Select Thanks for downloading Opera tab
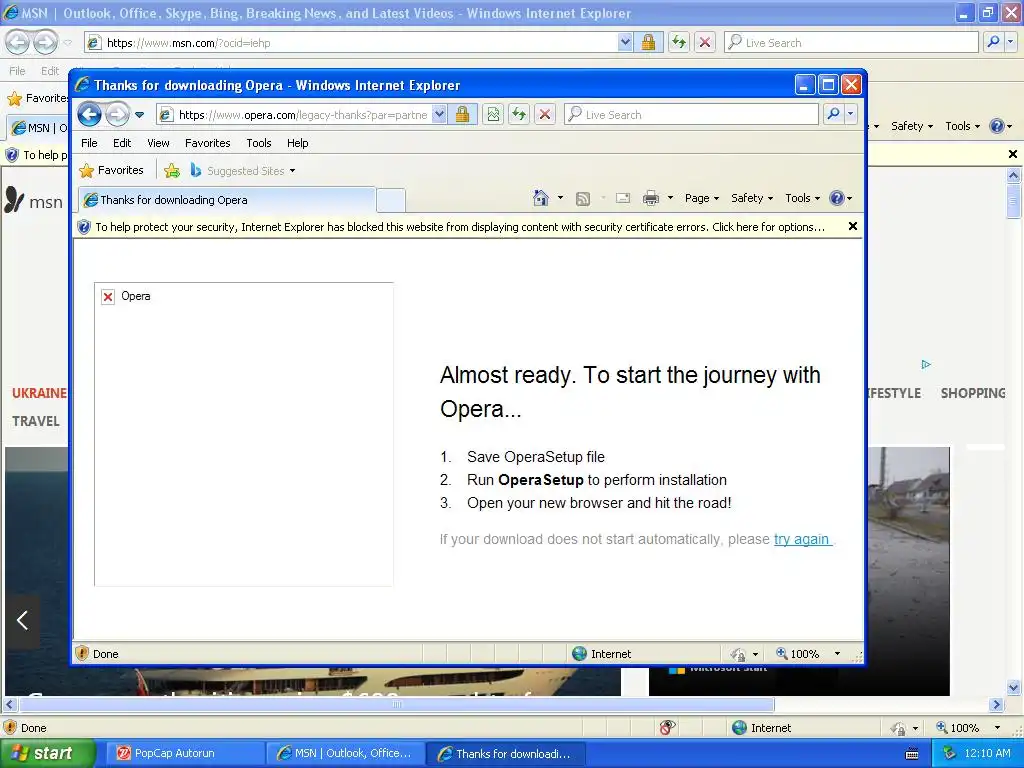 click(x=227, y=200)
